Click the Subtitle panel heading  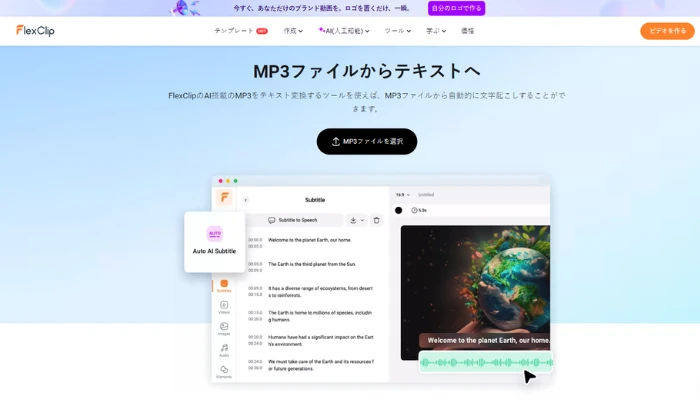(x=315, y=200)
